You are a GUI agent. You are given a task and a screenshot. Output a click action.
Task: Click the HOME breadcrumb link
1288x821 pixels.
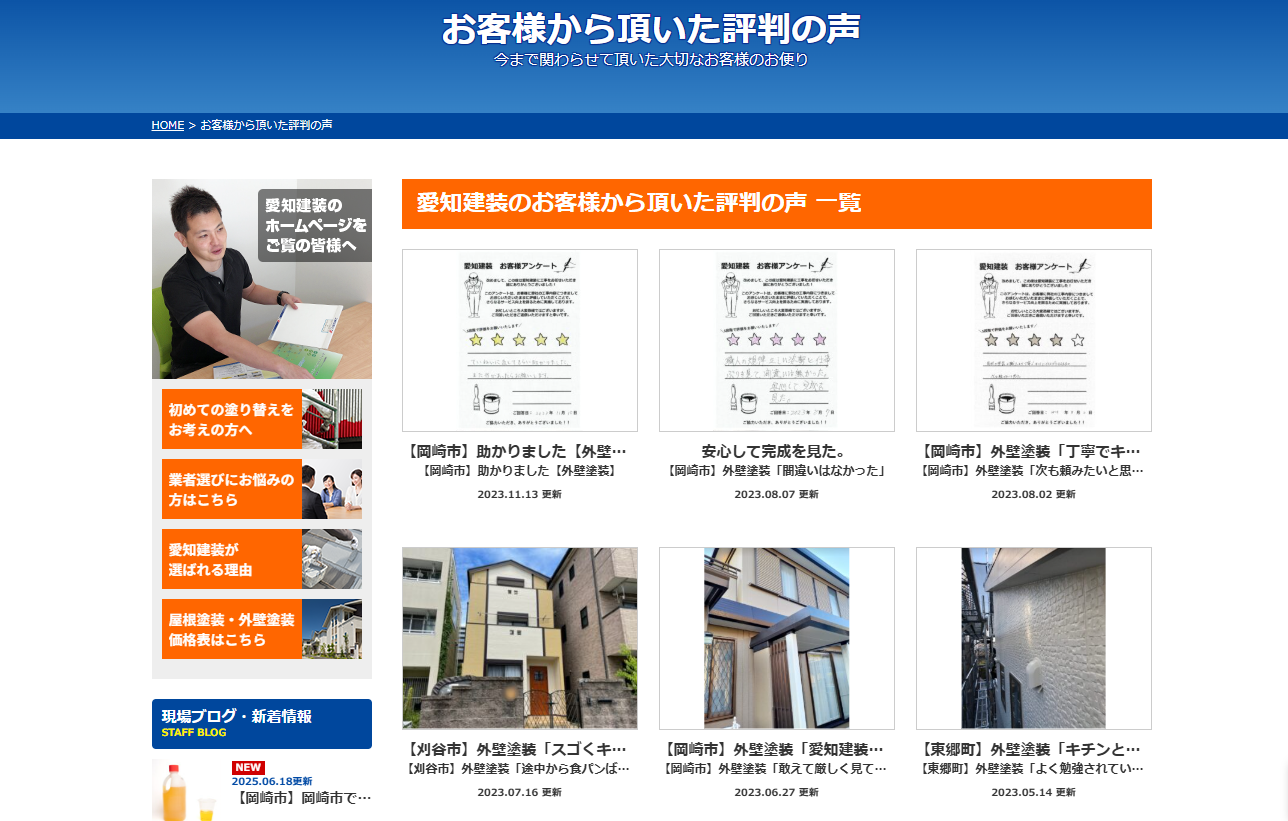(167, 125)
